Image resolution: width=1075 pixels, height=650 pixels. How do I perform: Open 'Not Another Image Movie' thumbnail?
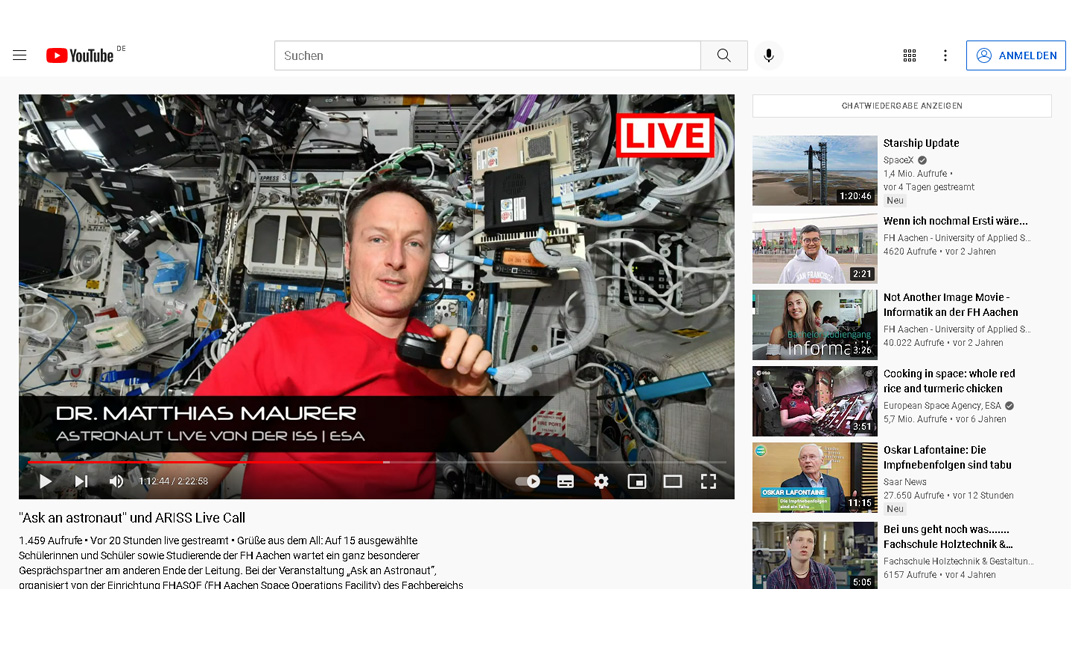[x=814, y=325]
